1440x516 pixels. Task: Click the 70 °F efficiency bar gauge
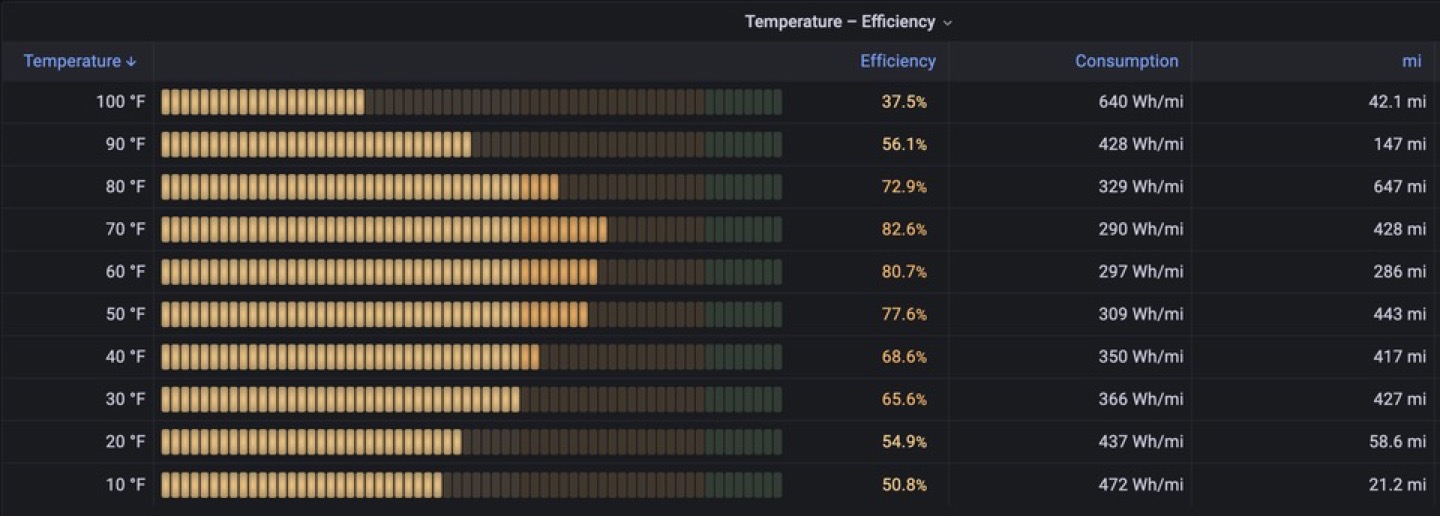coord(471,229)
